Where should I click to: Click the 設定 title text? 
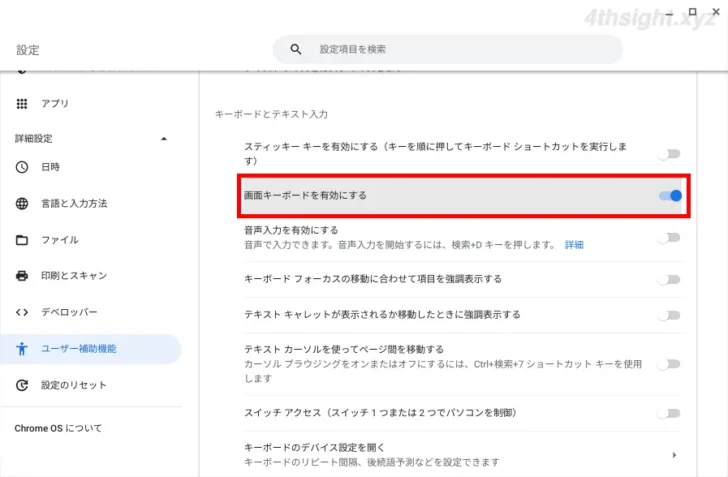pyautogui.click(x=27, y=50)
